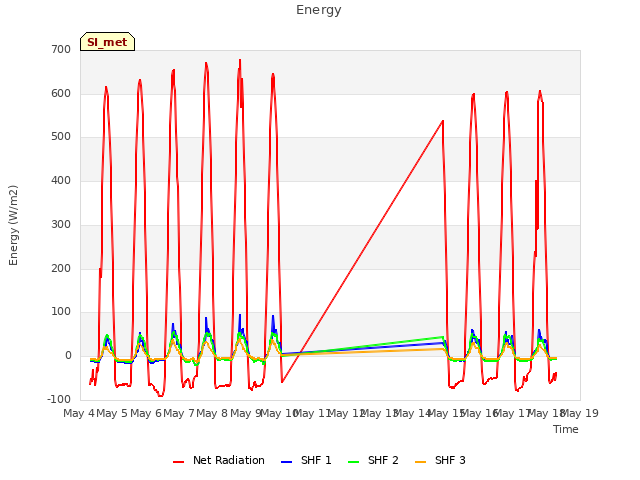Click the 700 y-axis tick label
Viewport: 640px width, 480px height.
point(61,49)
